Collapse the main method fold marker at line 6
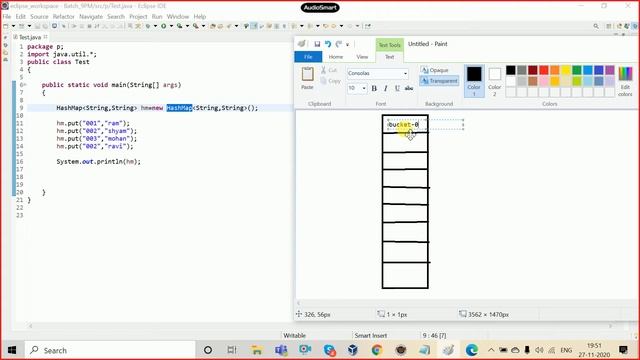This screenshot has height=360, width=640. 24,85
